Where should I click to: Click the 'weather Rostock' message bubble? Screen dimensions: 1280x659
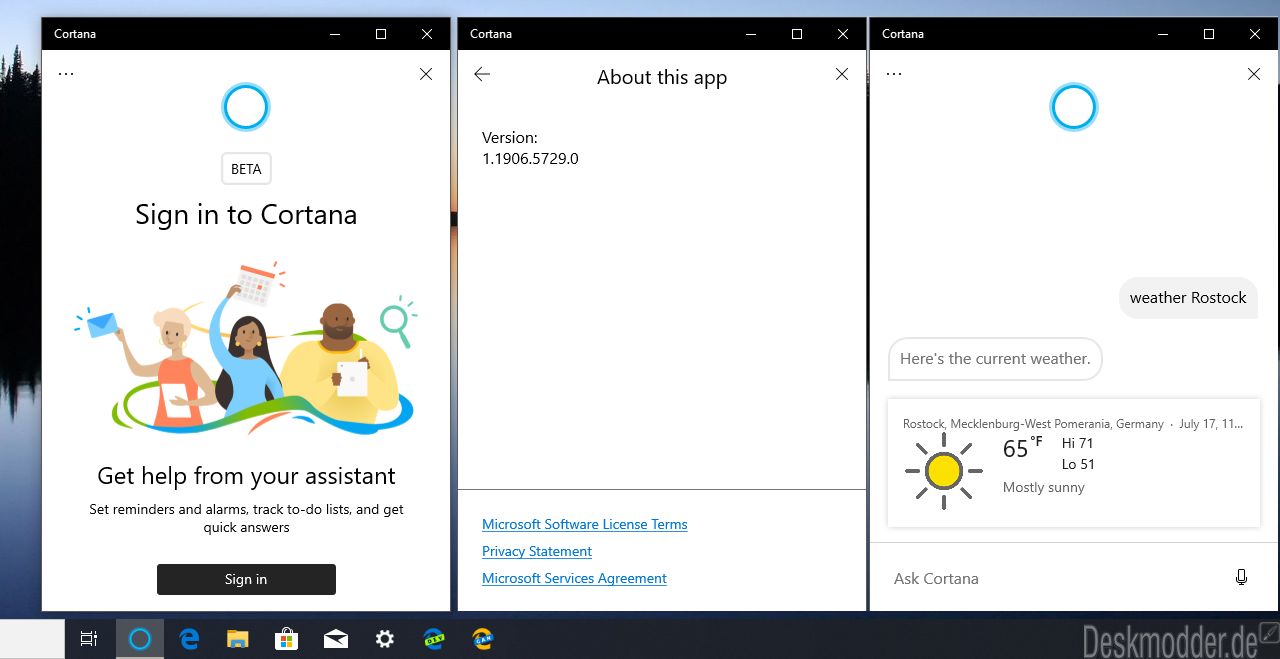(x=1188, y=298)
